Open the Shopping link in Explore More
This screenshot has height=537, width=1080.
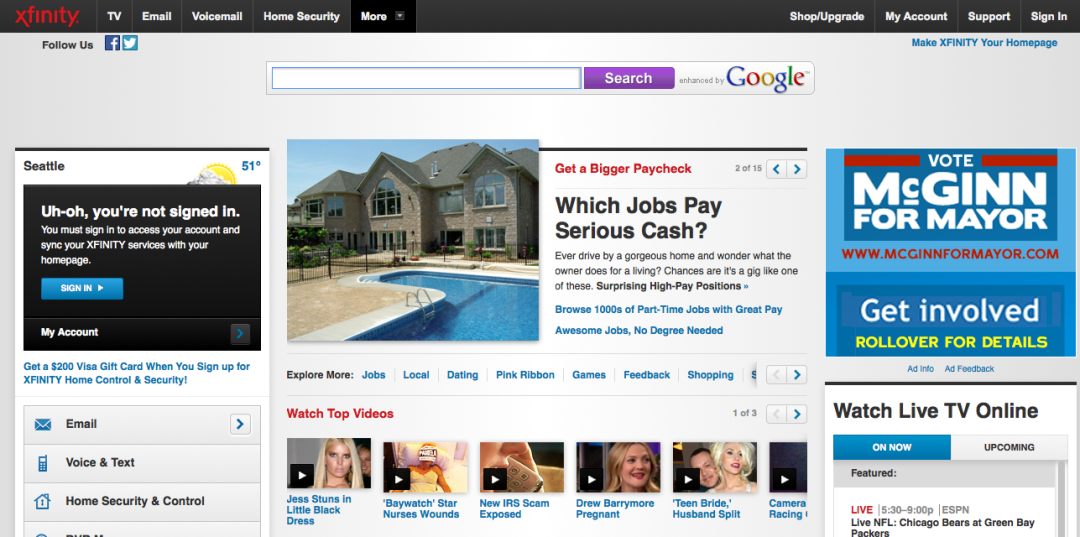(x=710, y=375)
